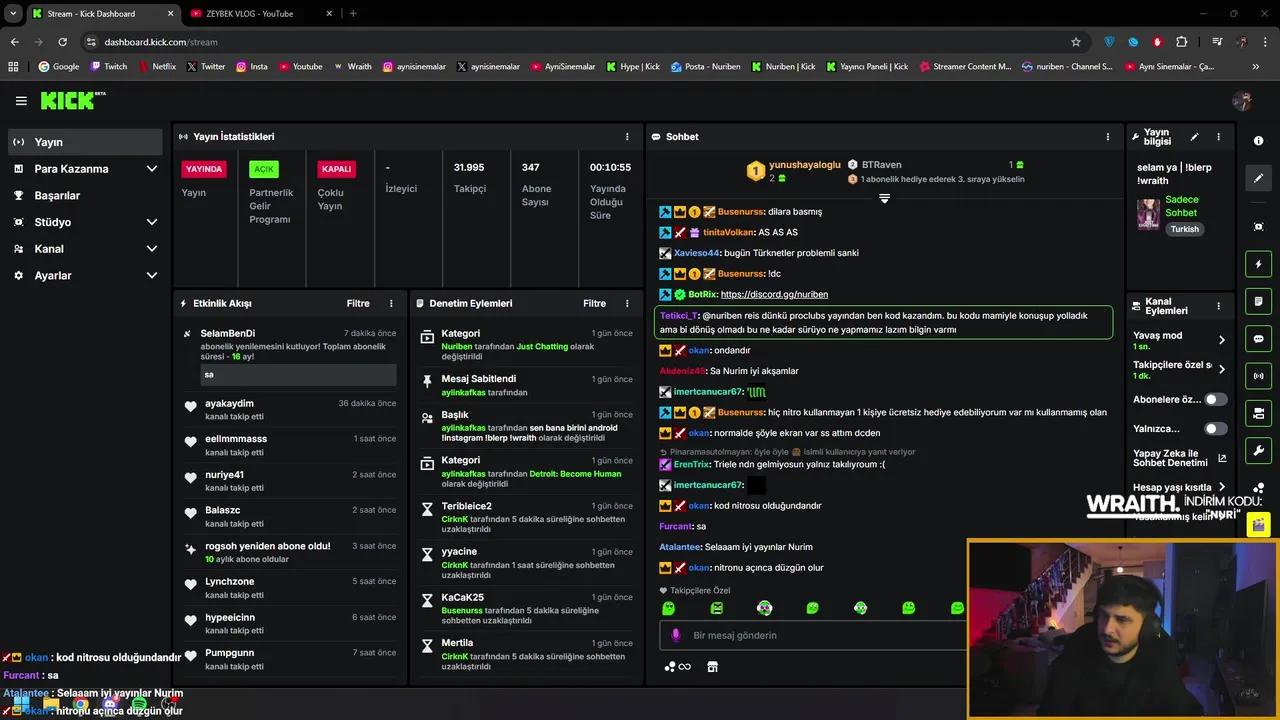The width and height of the screenshot is (1280, 720).
Task: Open Kanal Eylemleri three-dot menu
Action: pos(1218,306)
